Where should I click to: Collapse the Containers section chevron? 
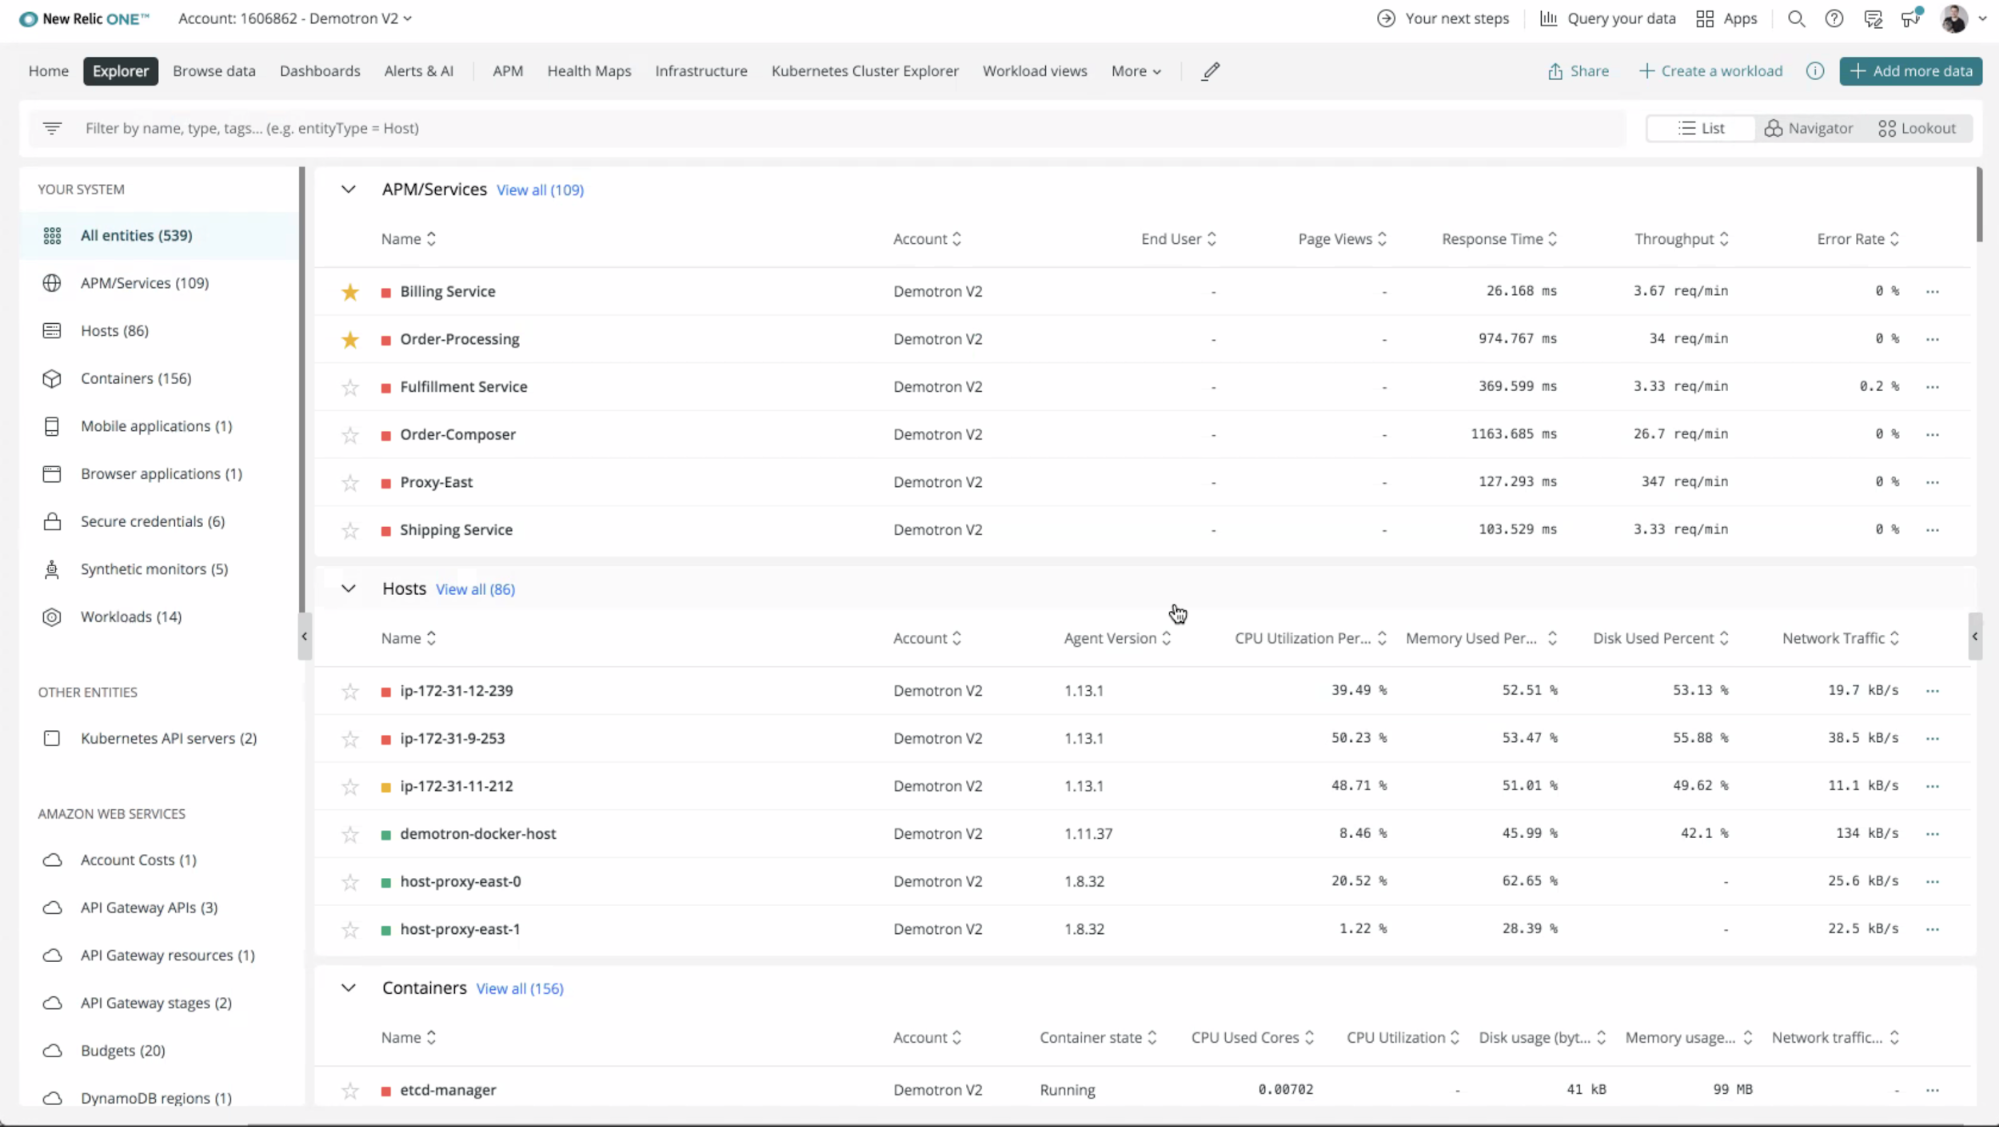click(348, 987)
